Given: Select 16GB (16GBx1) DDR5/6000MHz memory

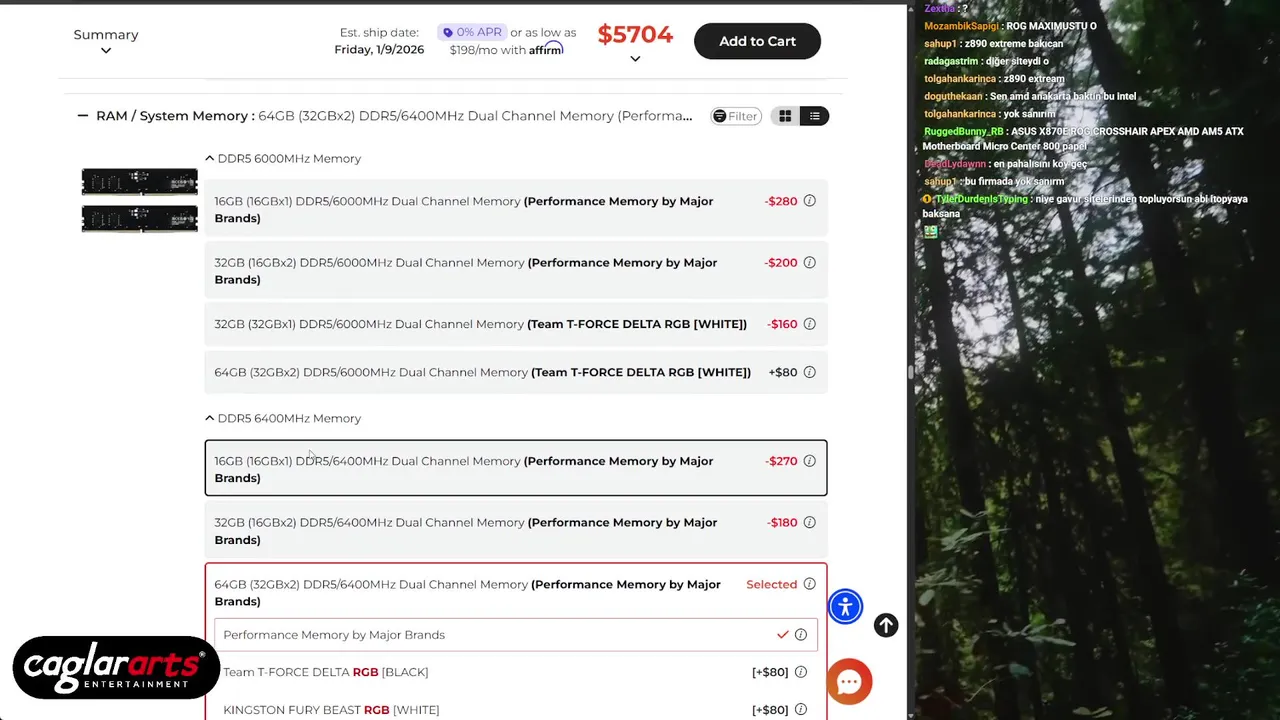Looking at the screenshot, I should [x=516, y=209].
